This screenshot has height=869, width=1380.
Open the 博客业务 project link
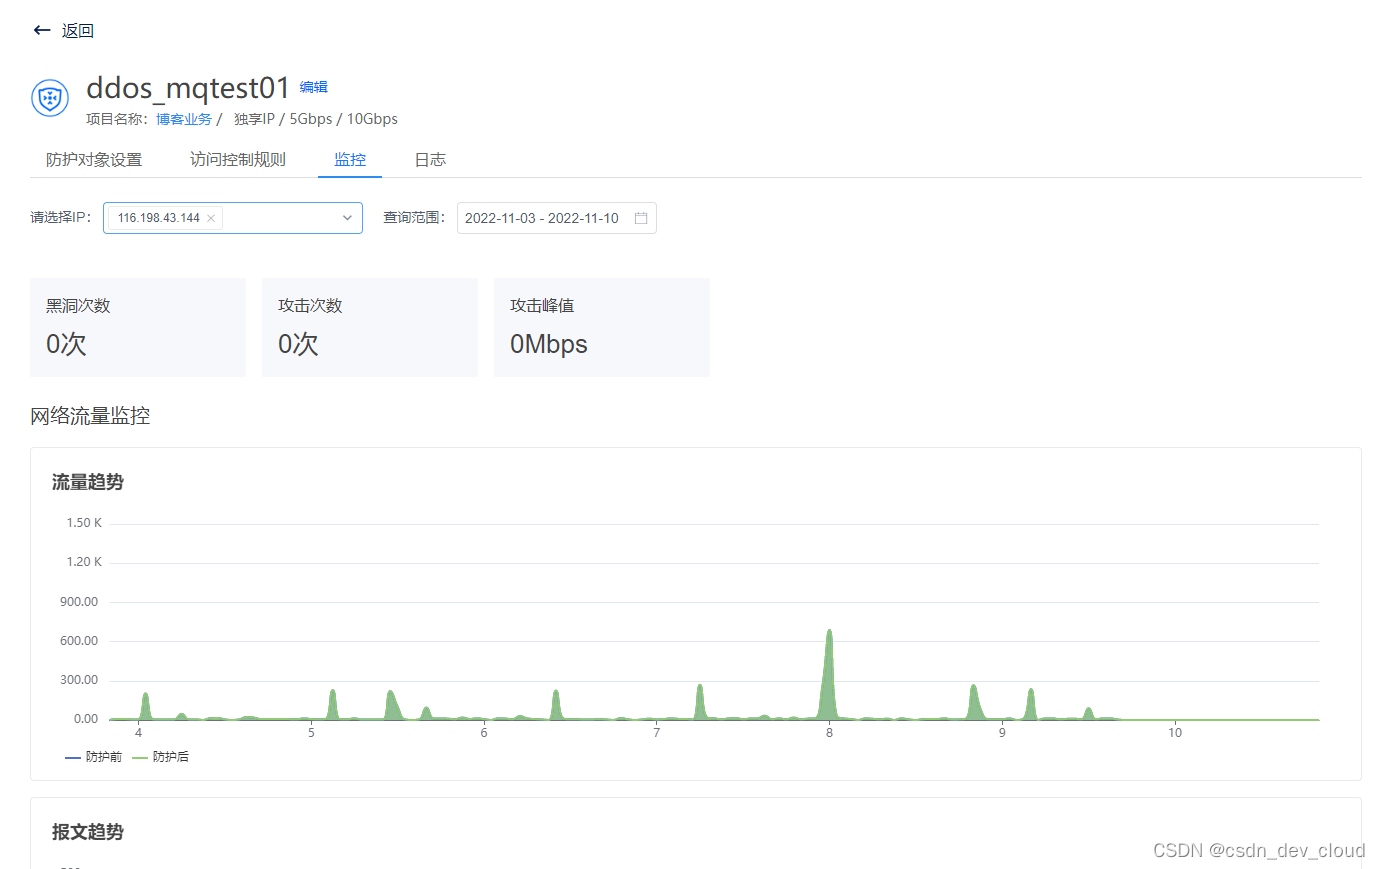click(184, 118)
